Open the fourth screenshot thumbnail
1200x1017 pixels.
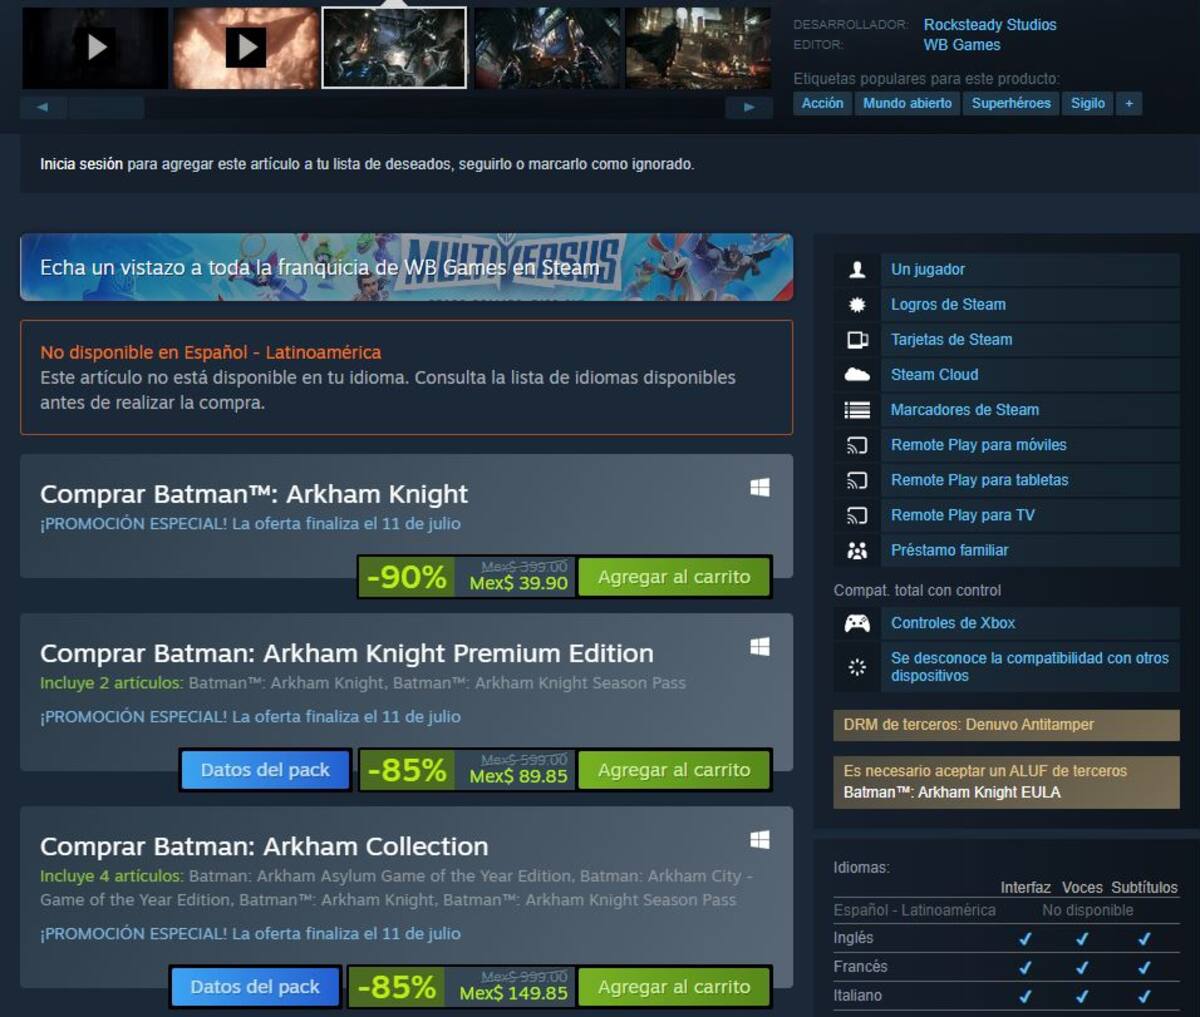point(546,47)
